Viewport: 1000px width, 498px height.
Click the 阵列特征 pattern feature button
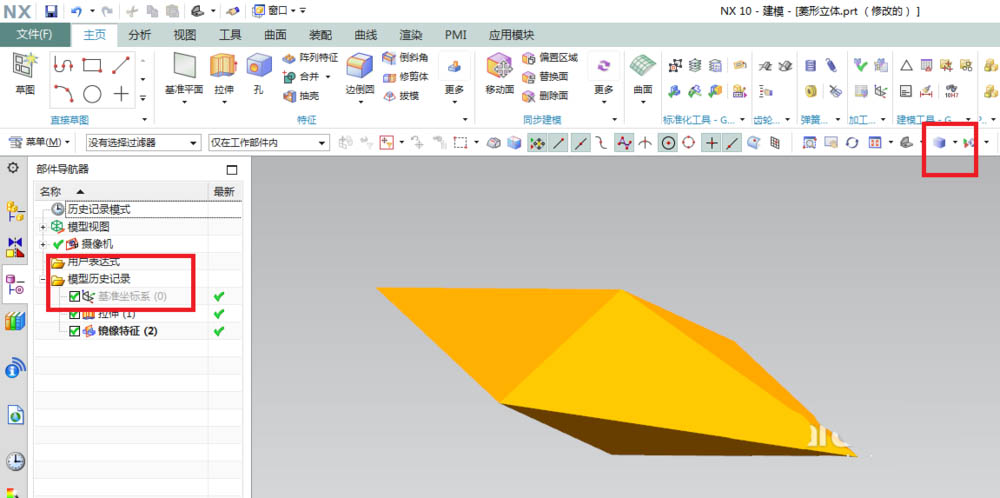tap(310, 58)
